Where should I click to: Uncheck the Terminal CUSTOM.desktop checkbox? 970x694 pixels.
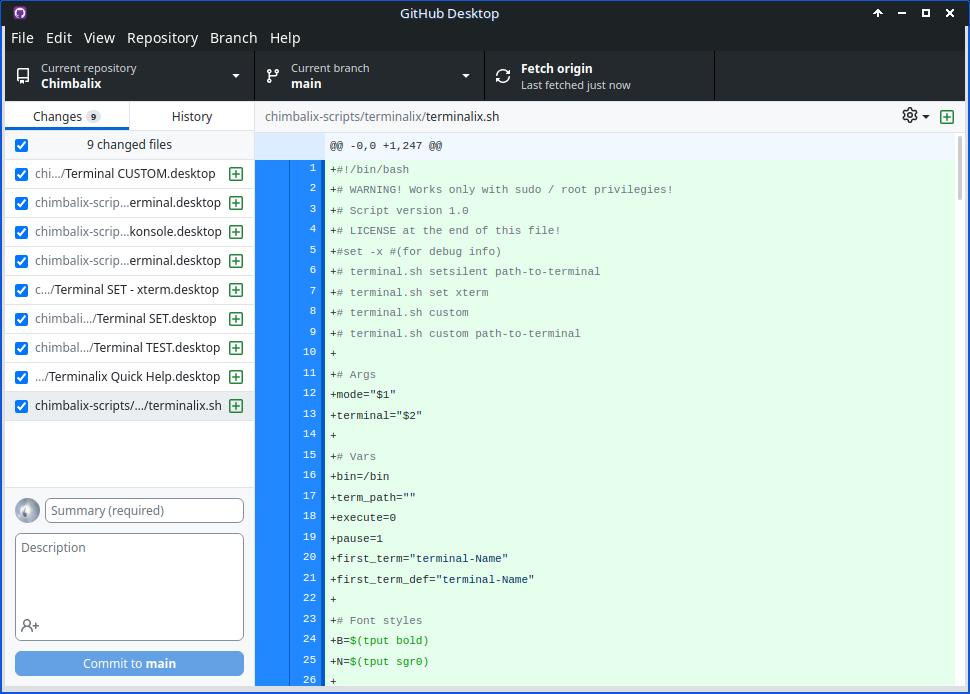[x=21, y=174]
